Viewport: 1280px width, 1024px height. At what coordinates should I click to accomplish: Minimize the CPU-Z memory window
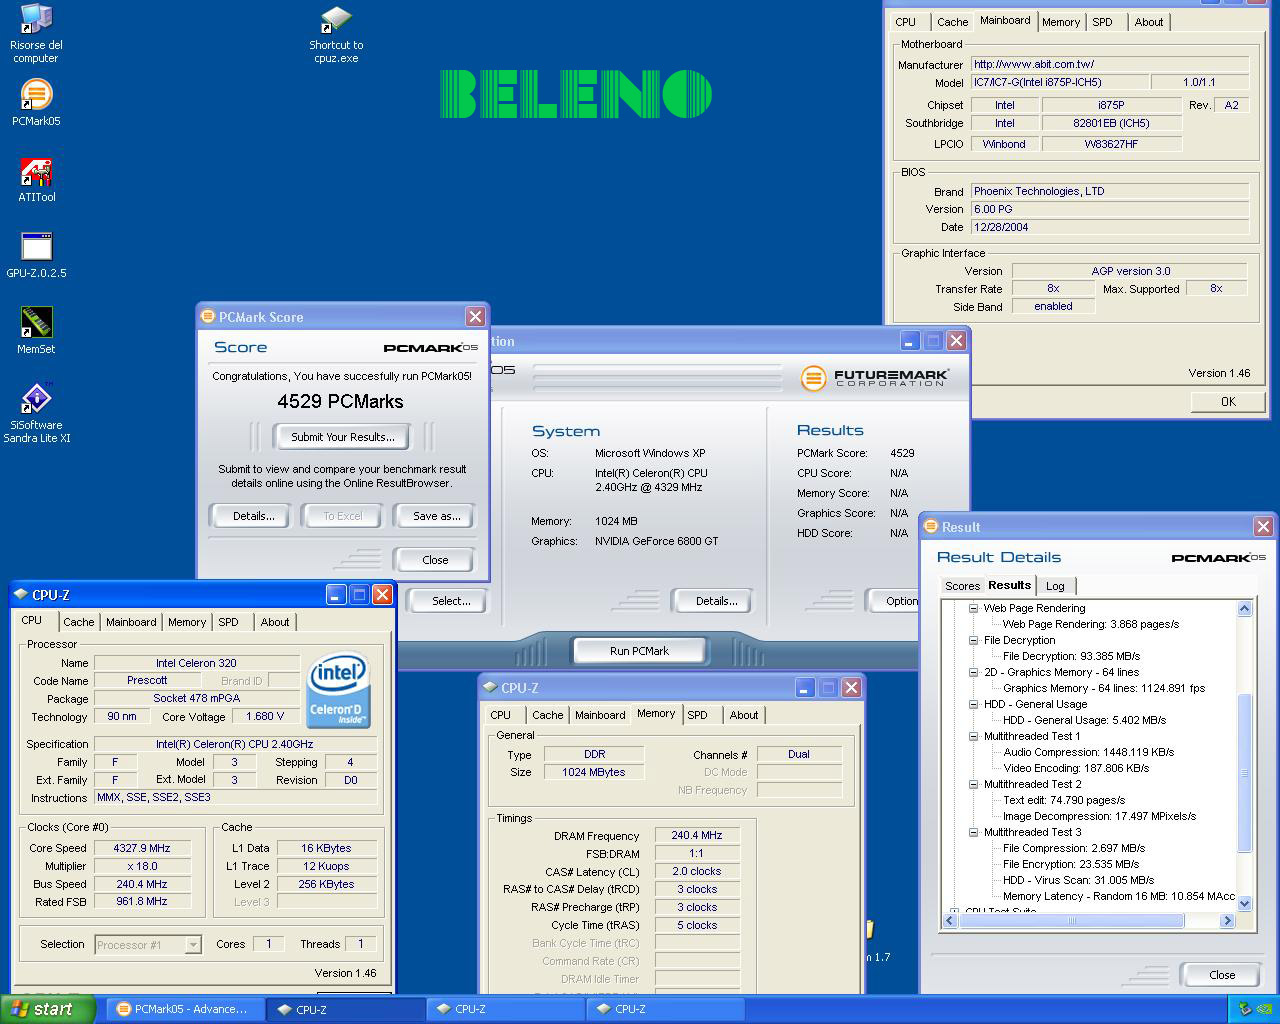click(805, 687)
